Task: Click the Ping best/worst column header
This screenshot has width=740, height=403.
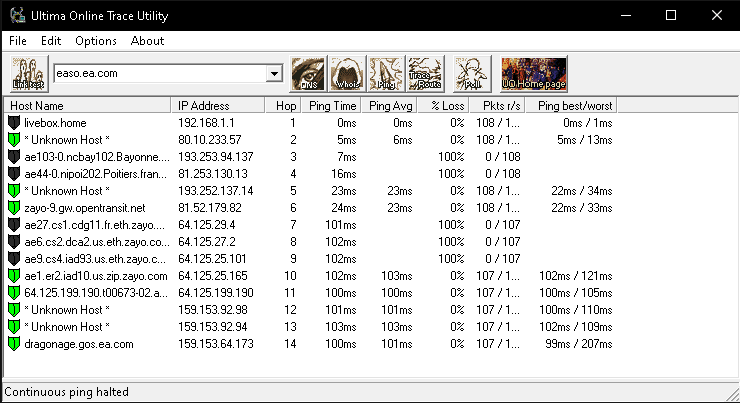Action: pyautogui.click(x=572, y=106)
